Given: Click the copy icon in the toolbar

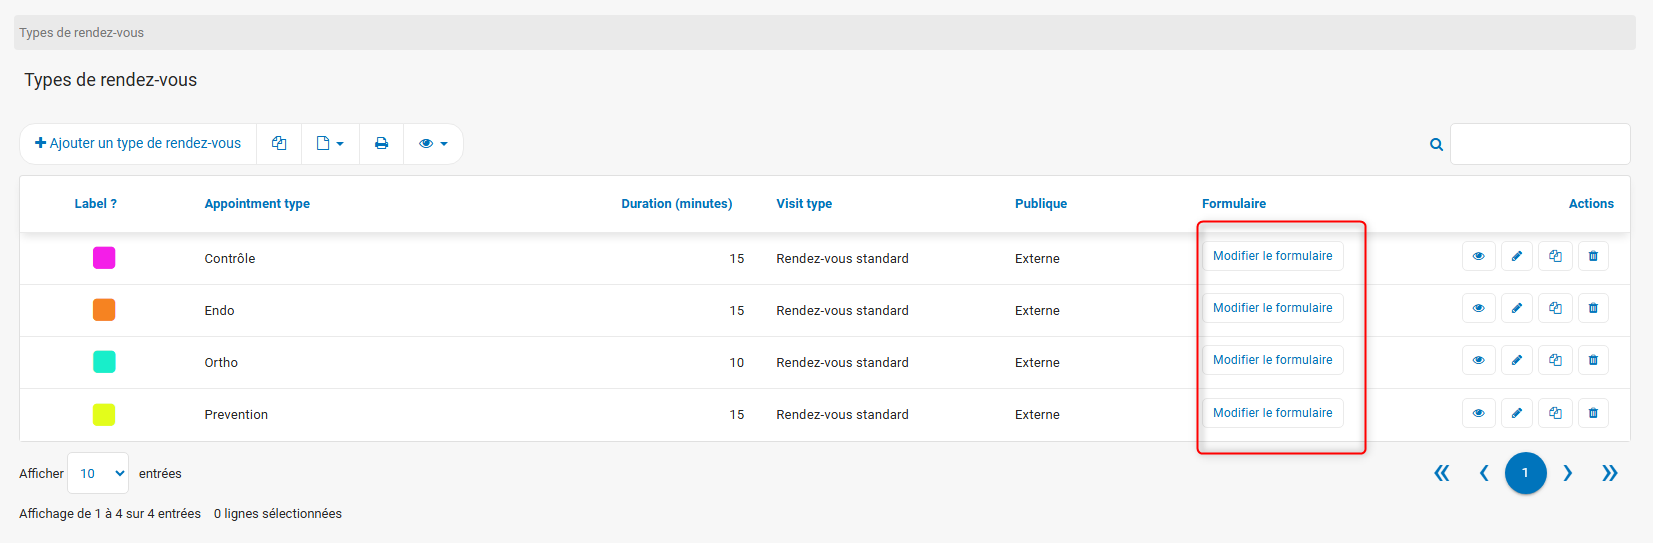Looking at the screenshot, I should tap(279, 144).
